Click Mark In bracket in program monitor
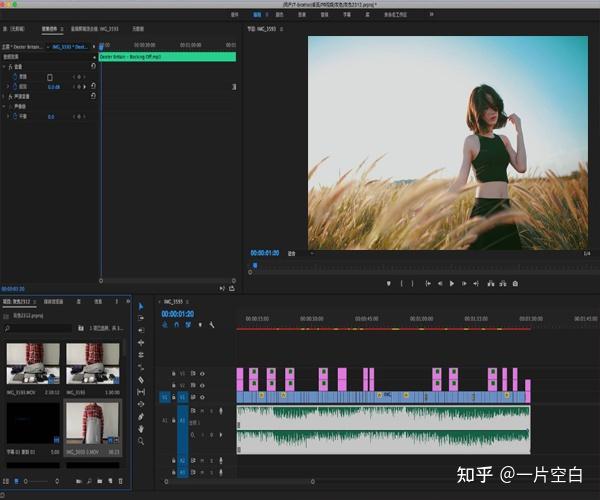600x500 pixels. pos(401,283)
